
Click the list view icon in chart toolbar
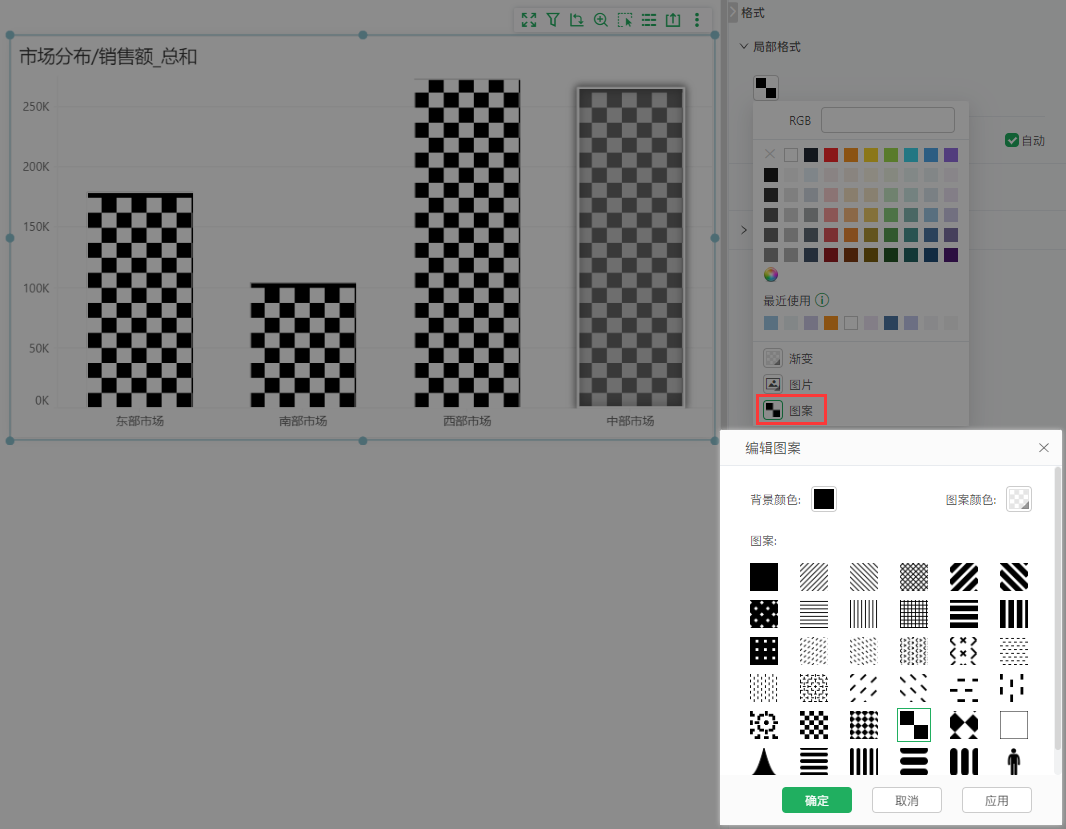pos(649,20)
